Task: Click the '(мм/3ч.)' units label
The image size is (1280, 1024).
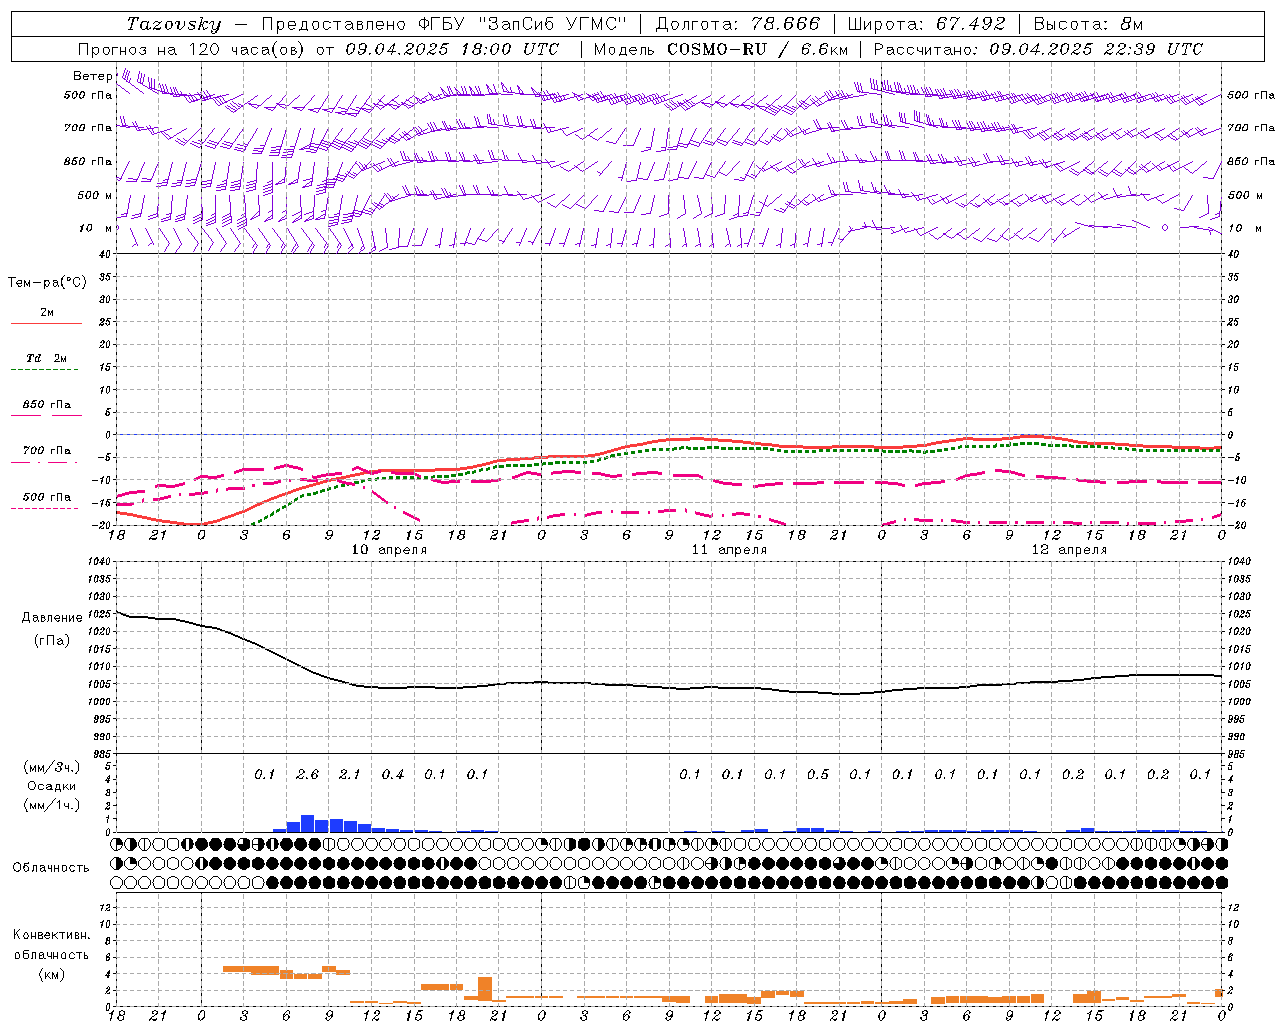Action: tap(52, 767)
